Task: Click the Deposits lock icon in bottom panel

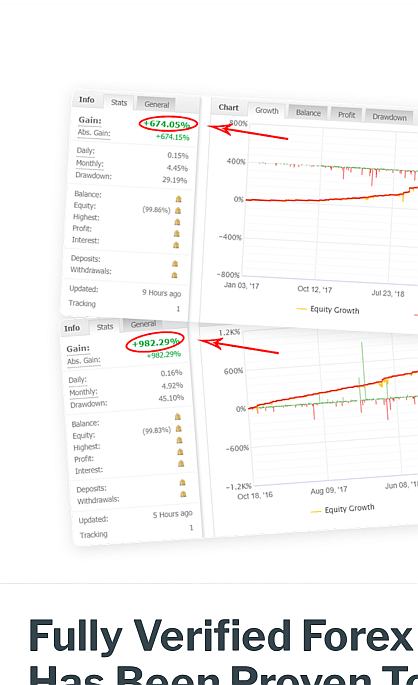Action: pos(183,483)
